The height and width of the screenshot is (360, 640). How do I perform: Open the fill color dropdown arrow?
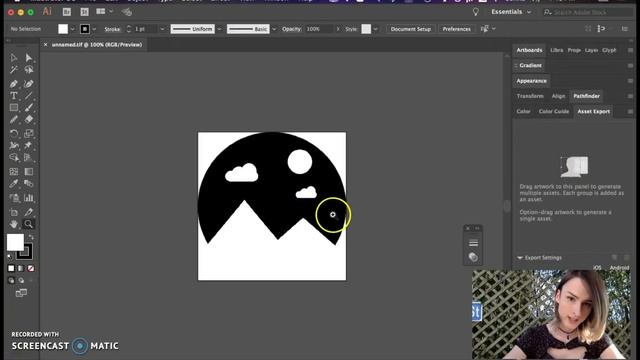[x=73, y=29]
